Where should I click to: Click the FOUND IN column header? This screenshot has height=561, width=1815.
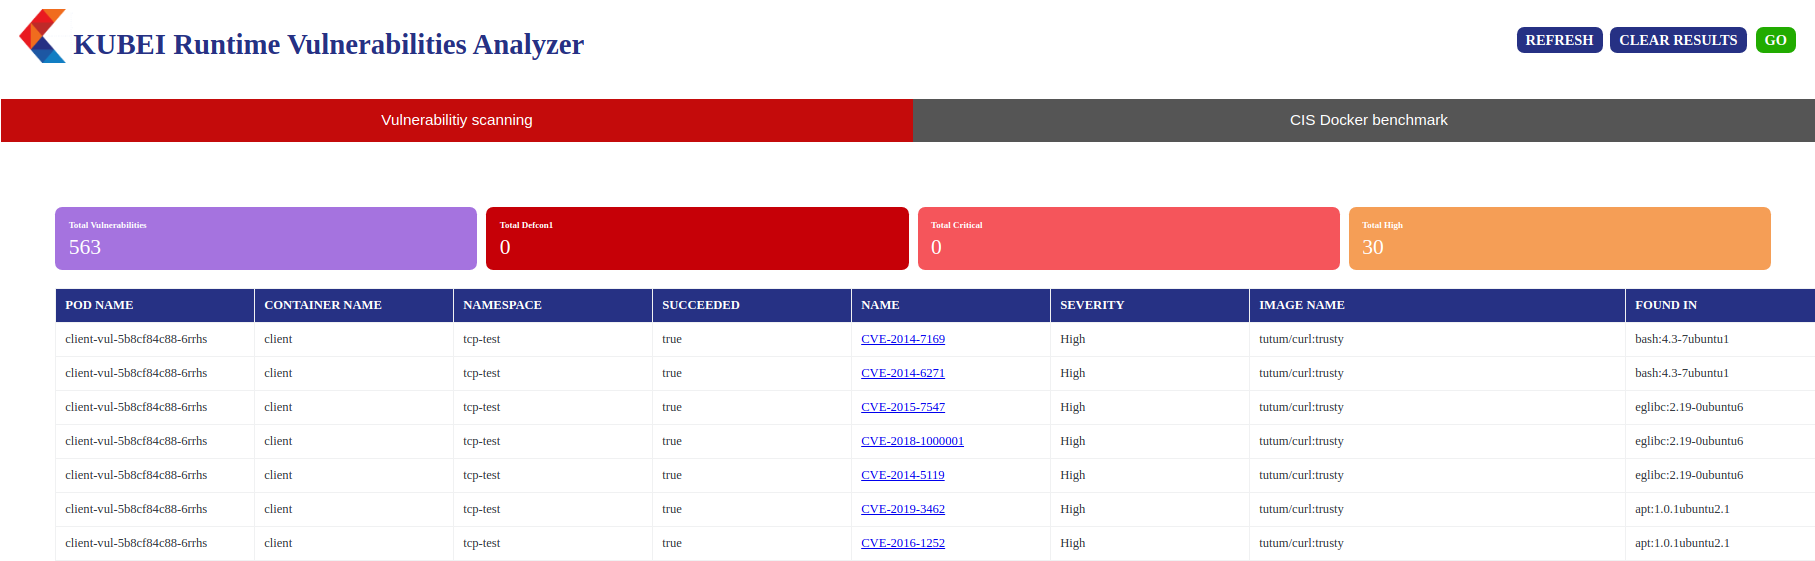pos(1720,305)
